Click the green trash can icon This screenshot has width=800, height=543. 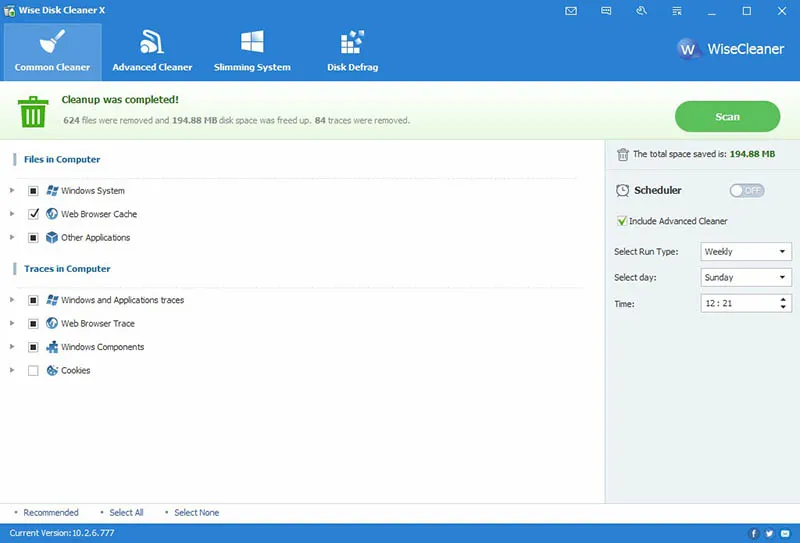tap(33, 110)
